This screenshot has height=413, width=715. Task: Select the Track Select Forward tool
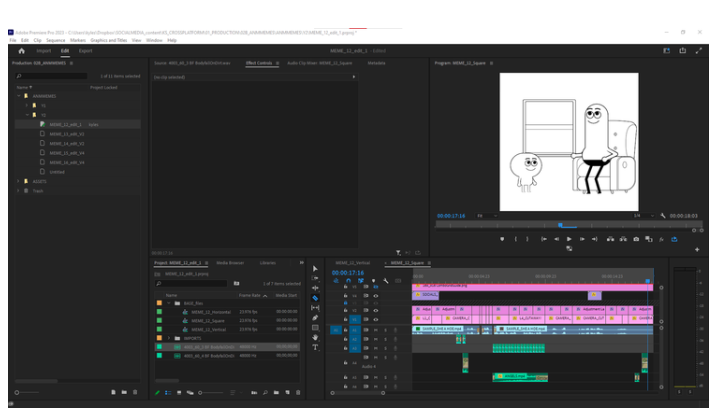click(x=315, y=278)
